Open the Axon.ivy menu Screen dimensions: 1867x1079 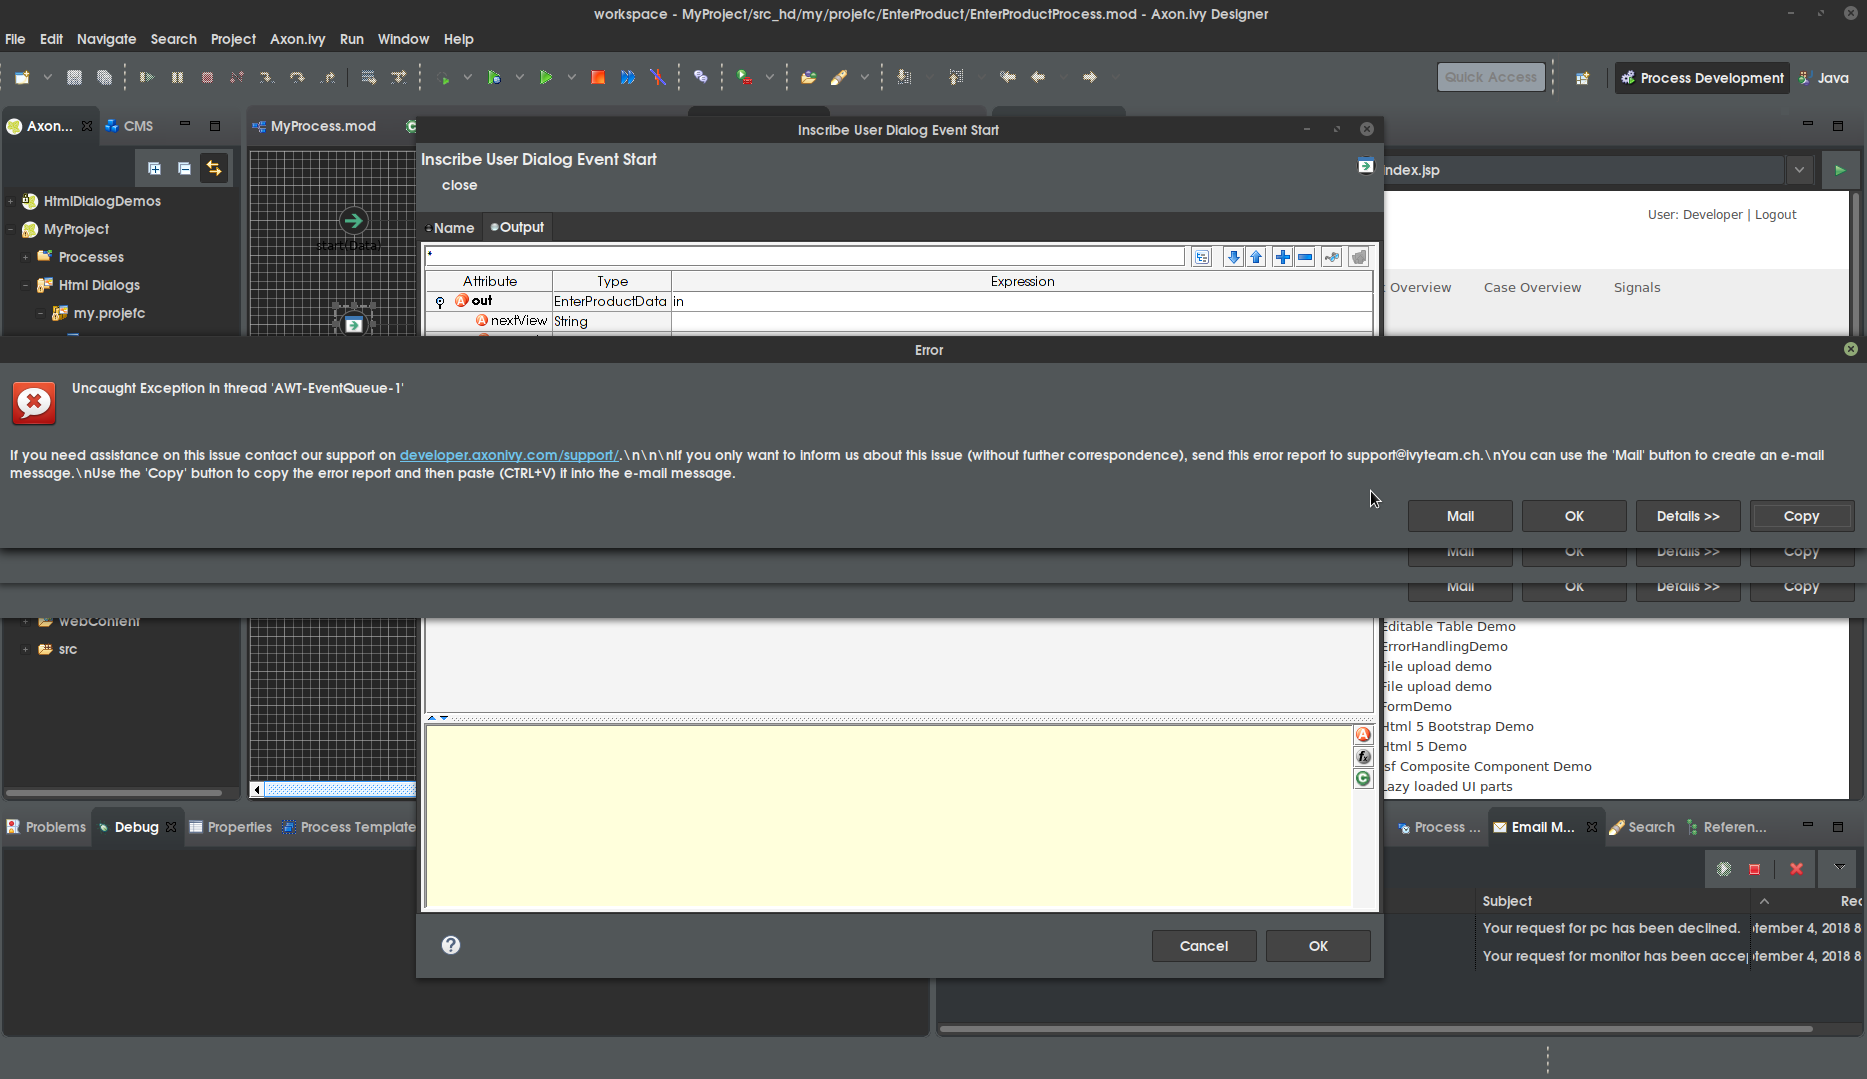tap(297, 39)
